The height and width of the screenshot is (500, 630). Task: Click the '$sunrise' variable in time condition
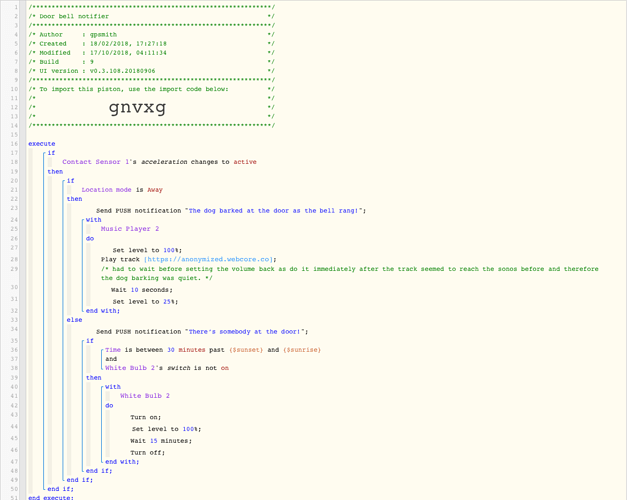tap(302, 350)
